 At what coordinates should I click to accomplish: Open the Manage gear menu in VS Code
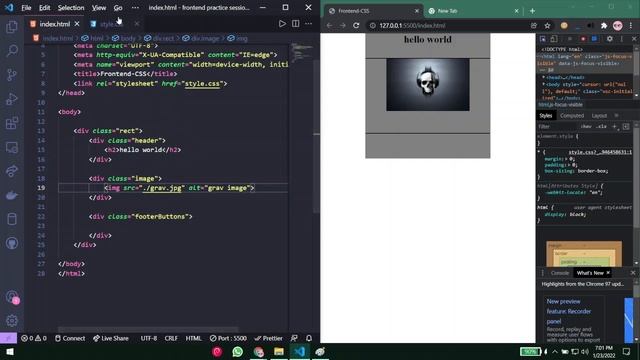click(12, 321)
